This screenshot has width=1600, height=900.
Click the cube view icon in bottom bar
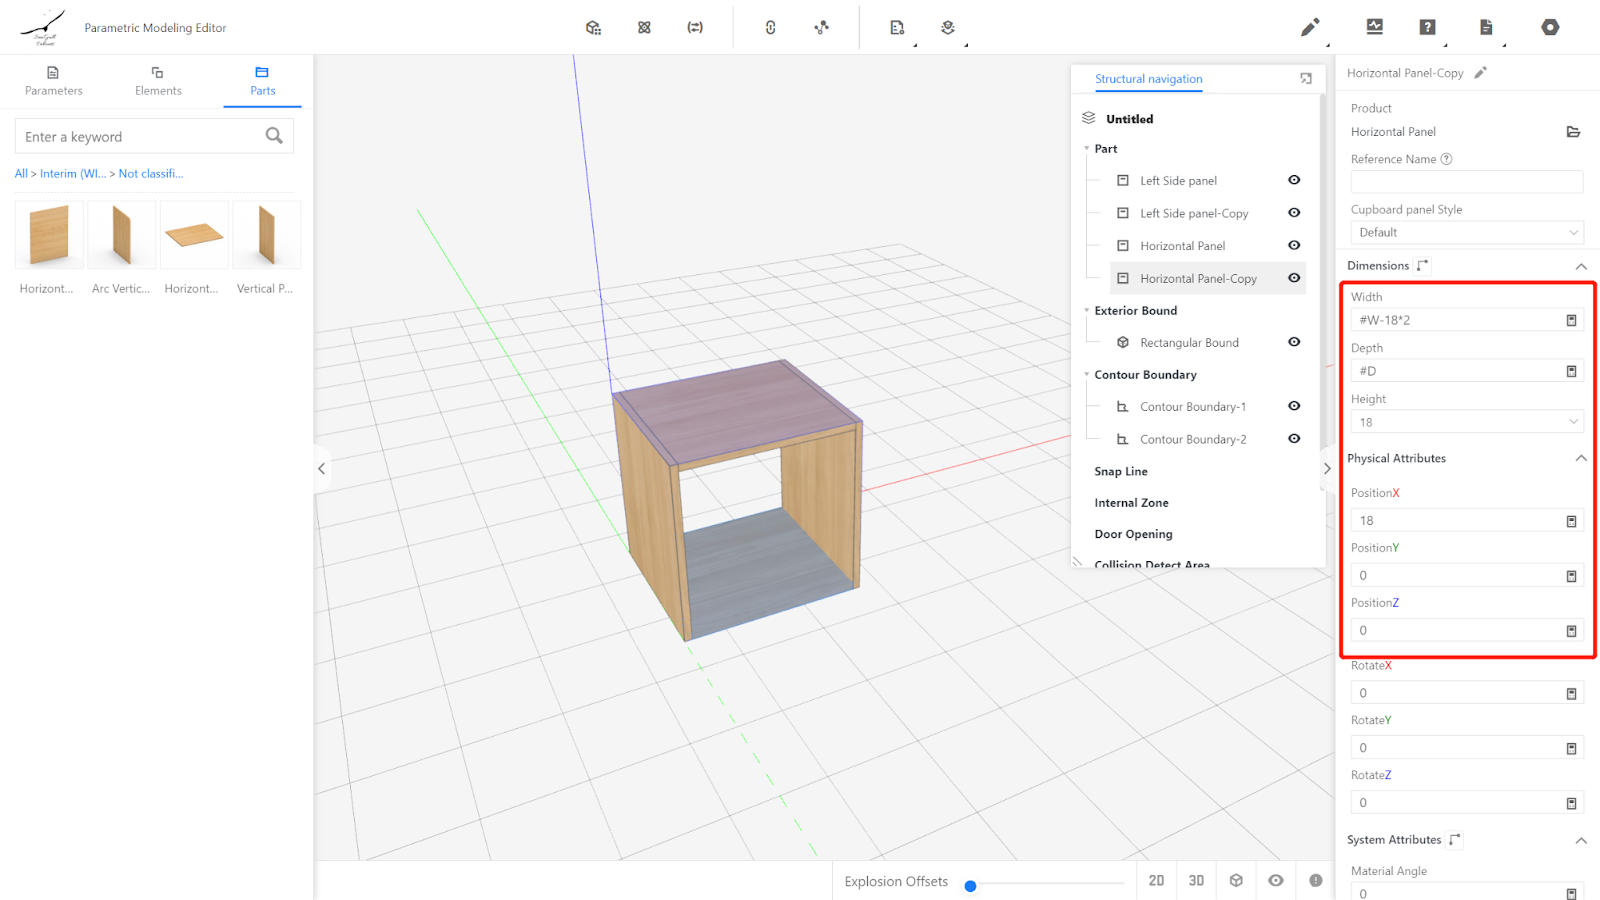(1236, 880)
